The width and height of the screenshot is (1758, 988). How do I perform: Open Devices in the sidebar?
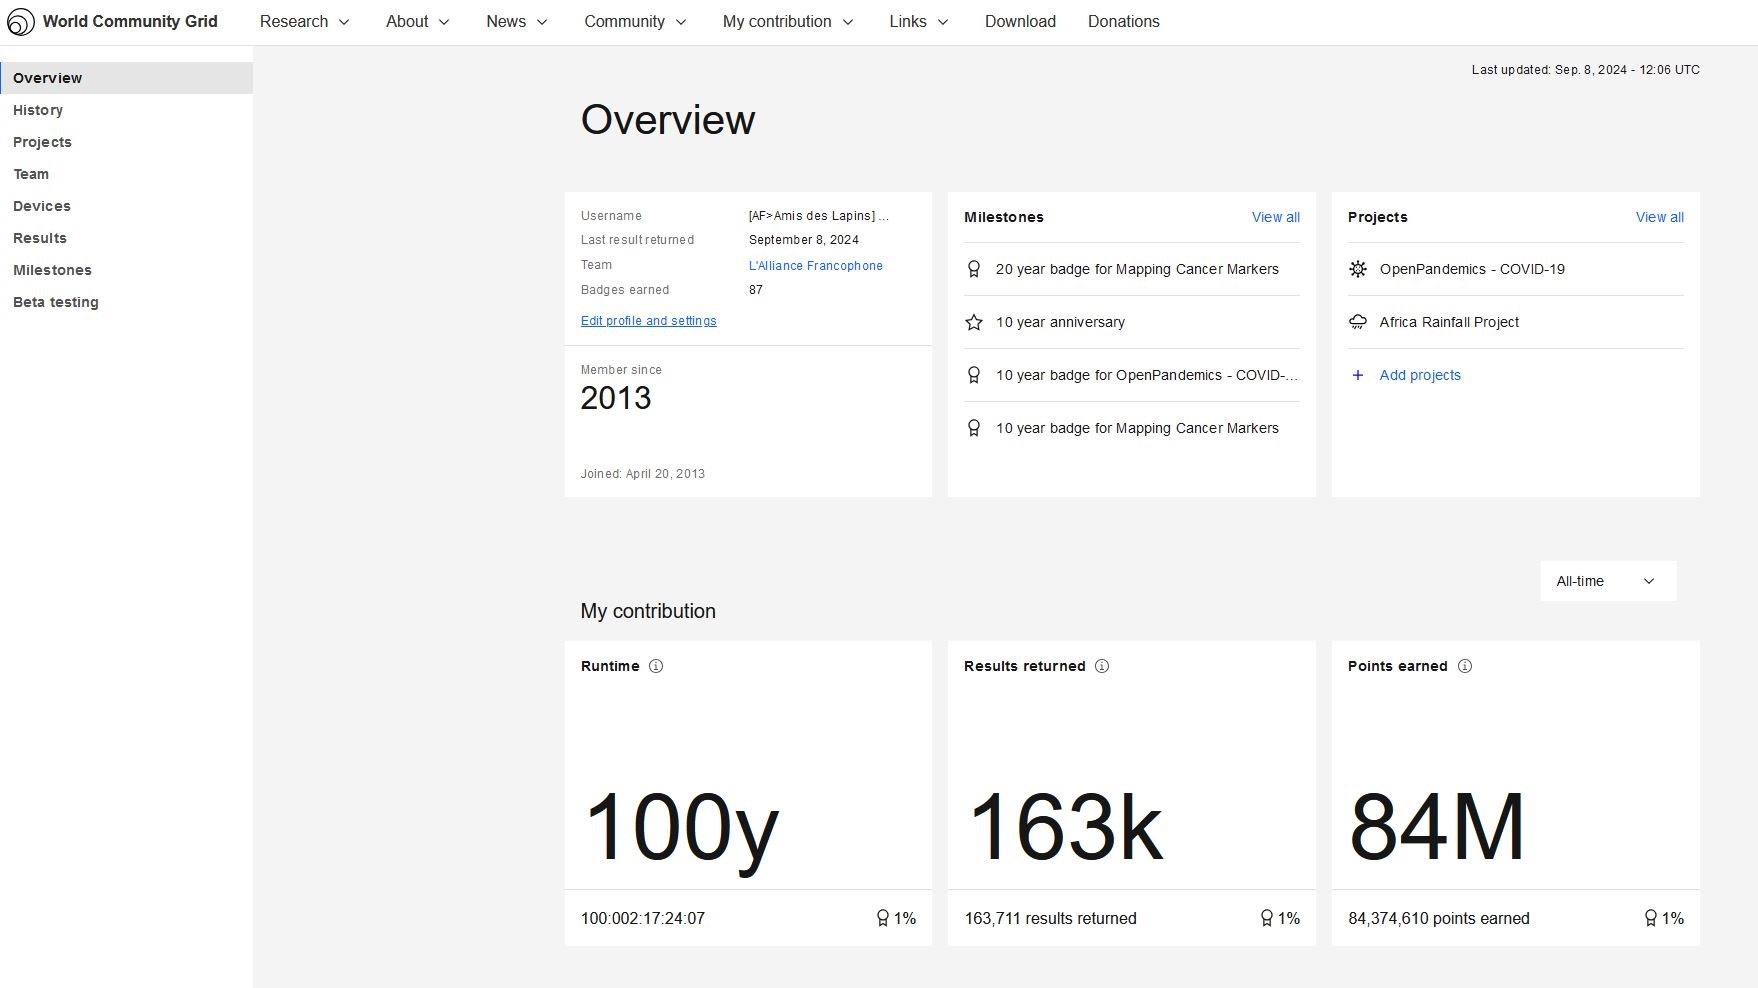[x=126, y=206]
